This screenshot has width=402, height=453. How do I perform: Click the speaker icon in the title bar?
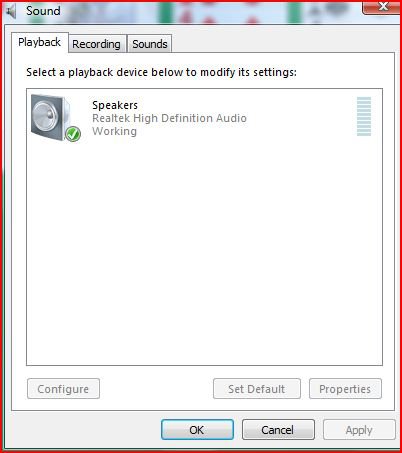point(12,12)
